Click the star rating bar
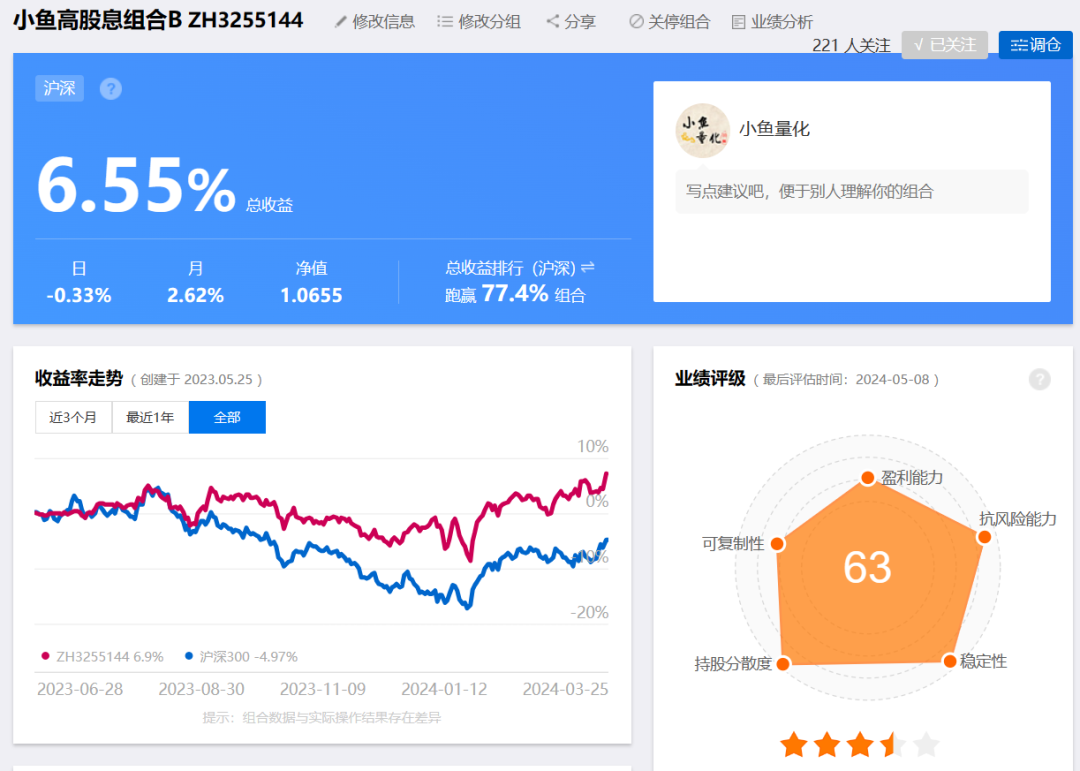Viewport: 1080px width, 771px height. pos(860,745)
